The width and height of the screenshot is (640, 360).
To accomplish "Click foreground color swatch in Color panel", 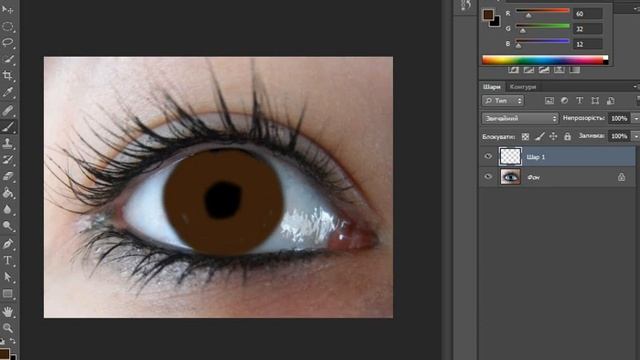I will coord(488,14).
